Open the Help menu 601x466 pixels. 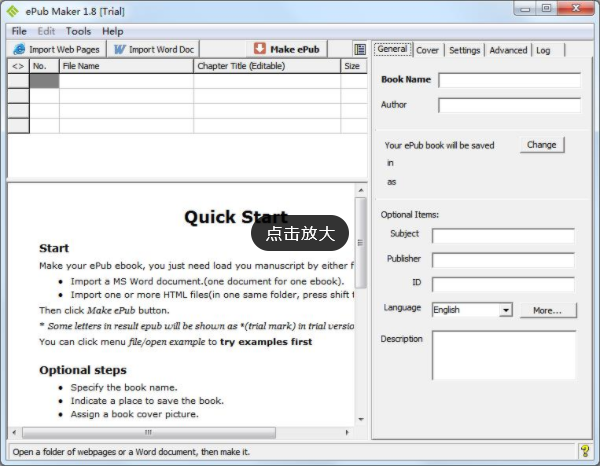pyautogui.click(x=112, y=31)
